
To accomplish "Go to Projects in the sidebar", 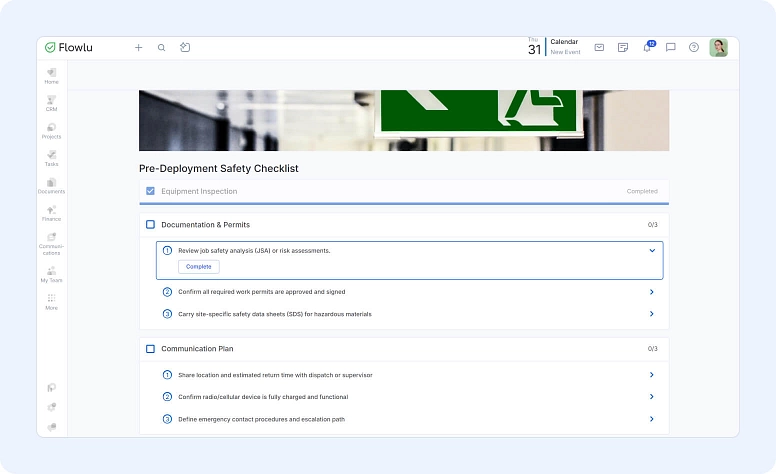I will (51, 130).
